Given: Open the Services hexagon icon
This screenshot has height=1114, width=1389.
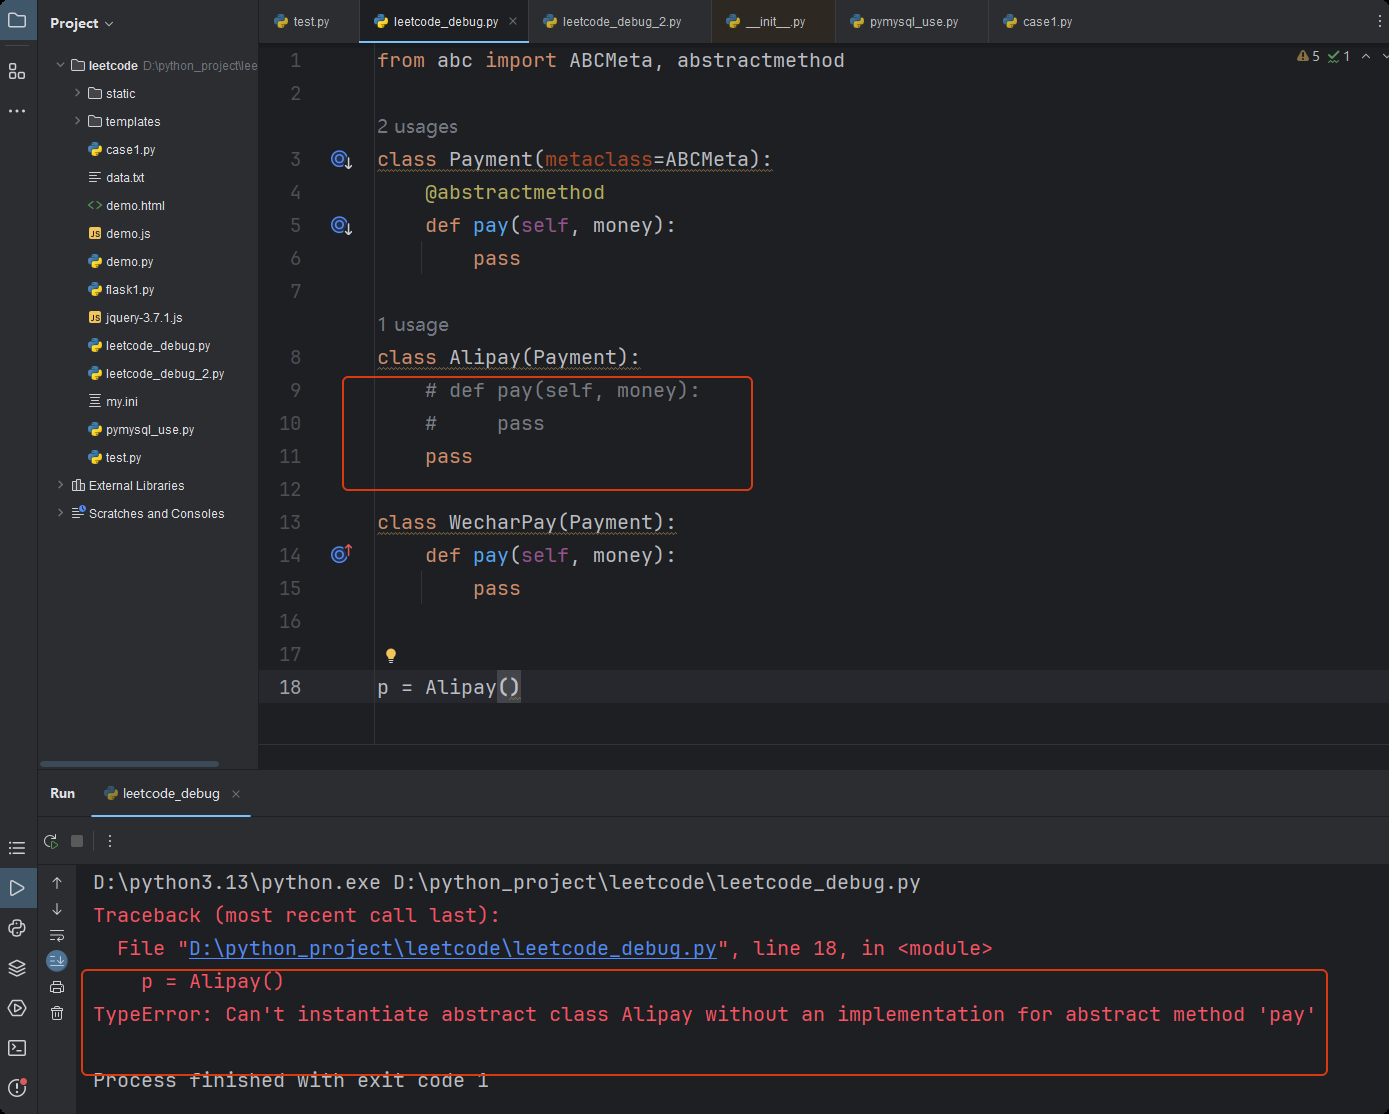Looking at the screenshot, I should (x=17, y=1008).
